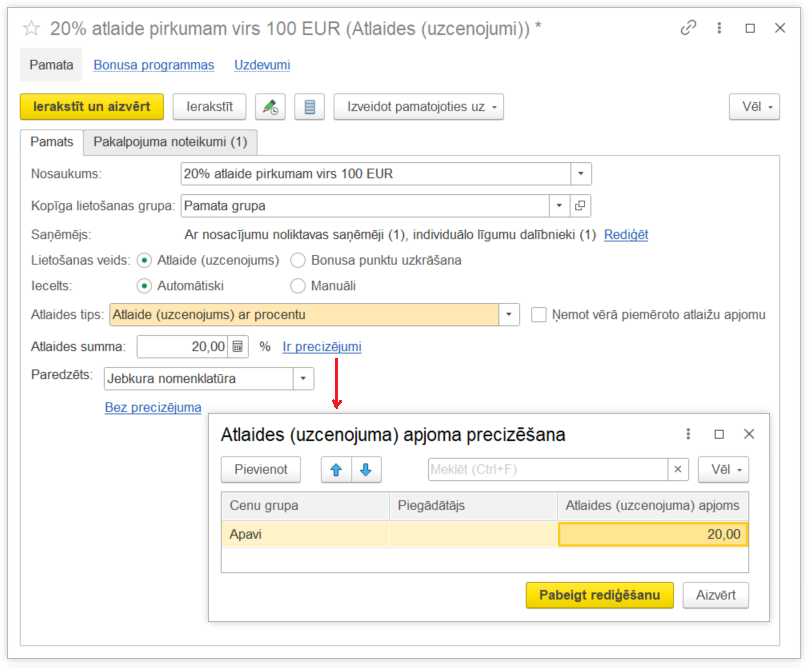
Task: Open Bonusa programmas section
Action: coord(154,65)
